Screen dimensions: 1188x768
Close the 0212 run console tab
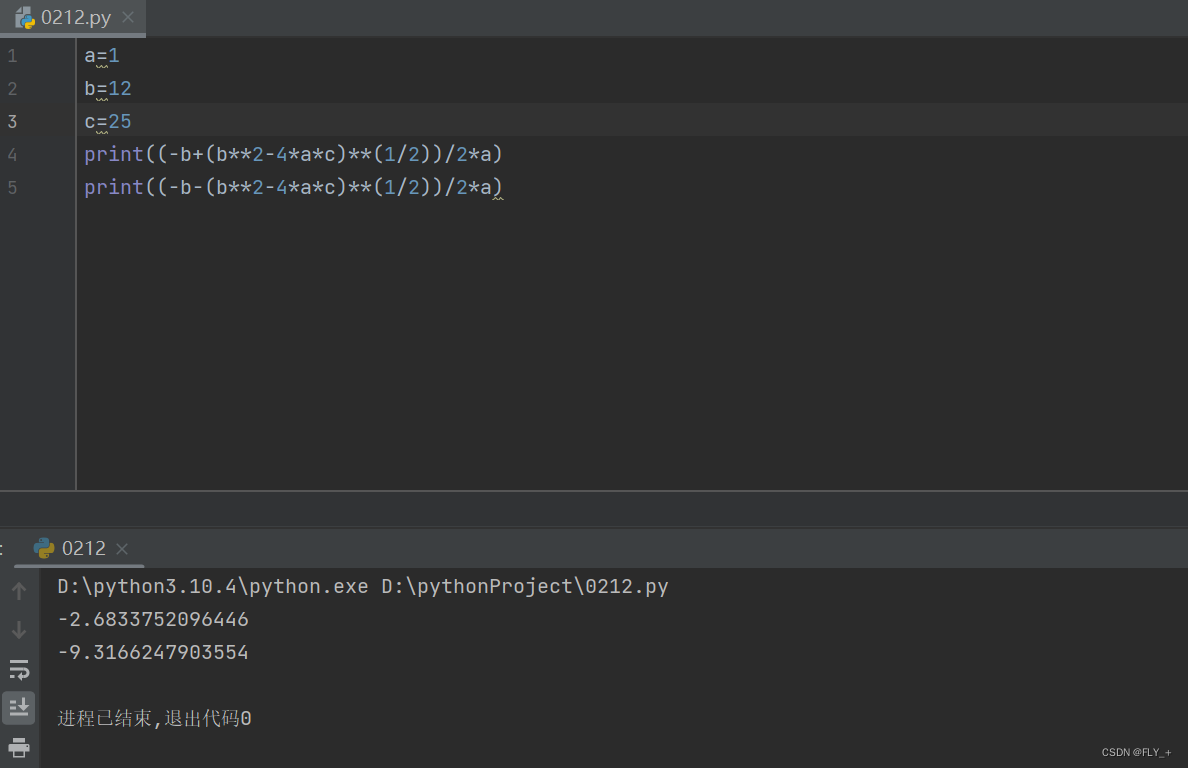121,548
